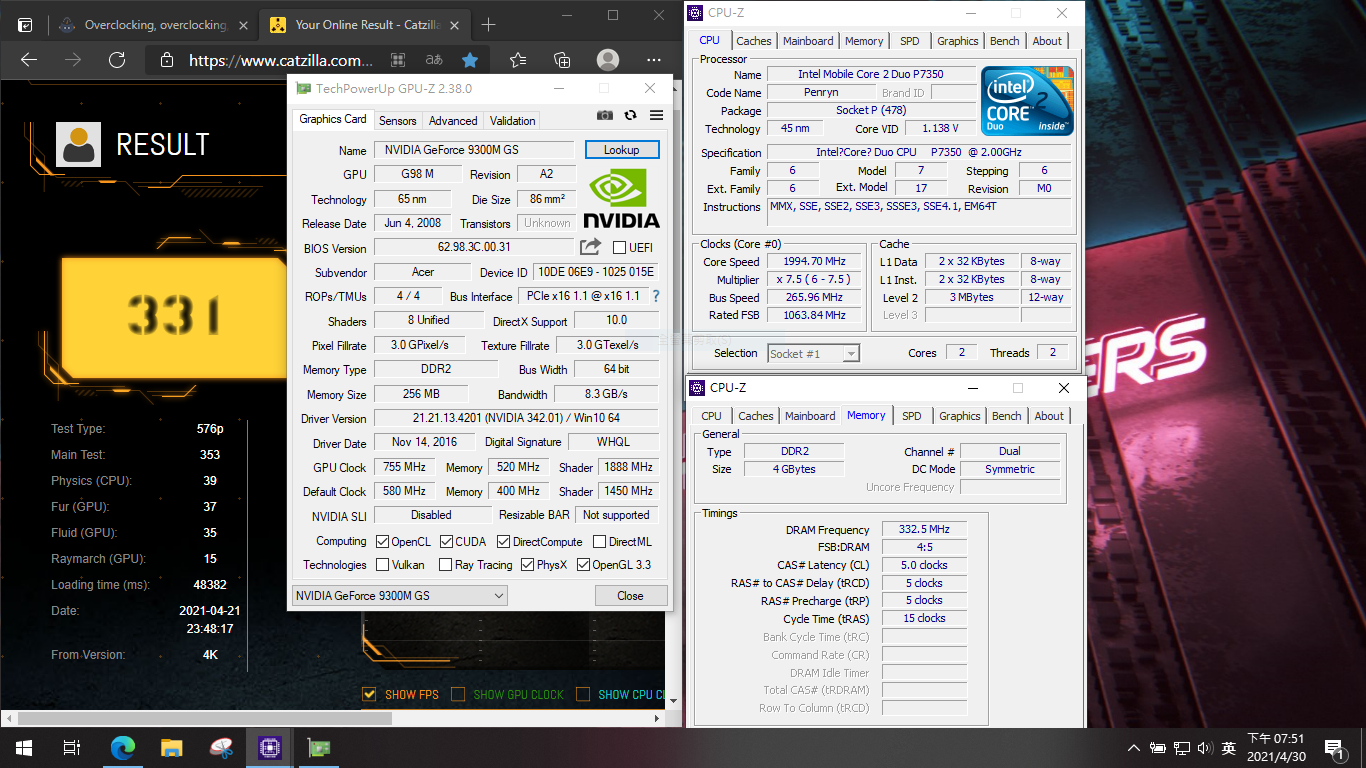1366x768 pixels.
Task: Open the Mainboard tab in top CPU-Z
Action: point(808,41)
